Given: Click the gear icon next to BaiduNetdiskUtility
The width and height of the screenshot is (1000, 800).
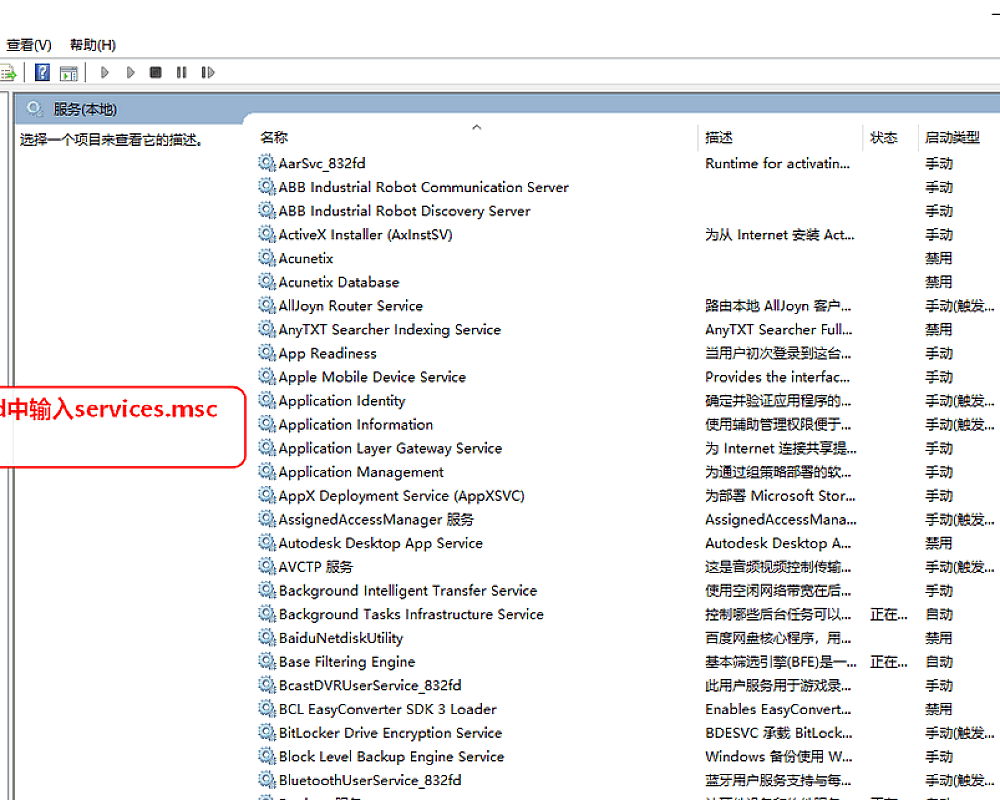Looking at the screenshot, I should 266,638.
